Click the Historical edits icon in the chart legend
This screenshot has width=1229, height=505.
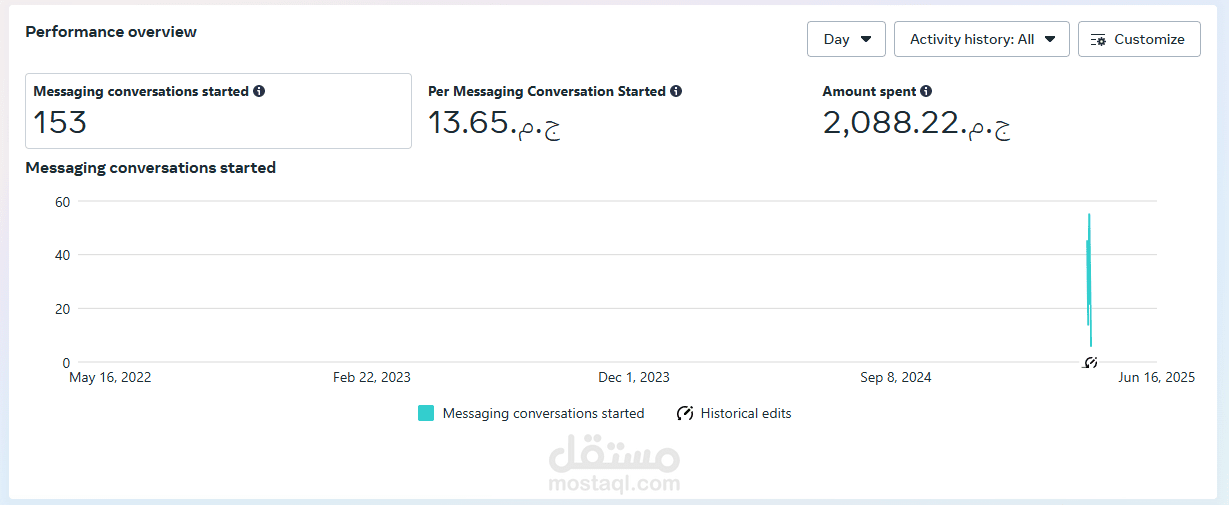click(685, 413)
